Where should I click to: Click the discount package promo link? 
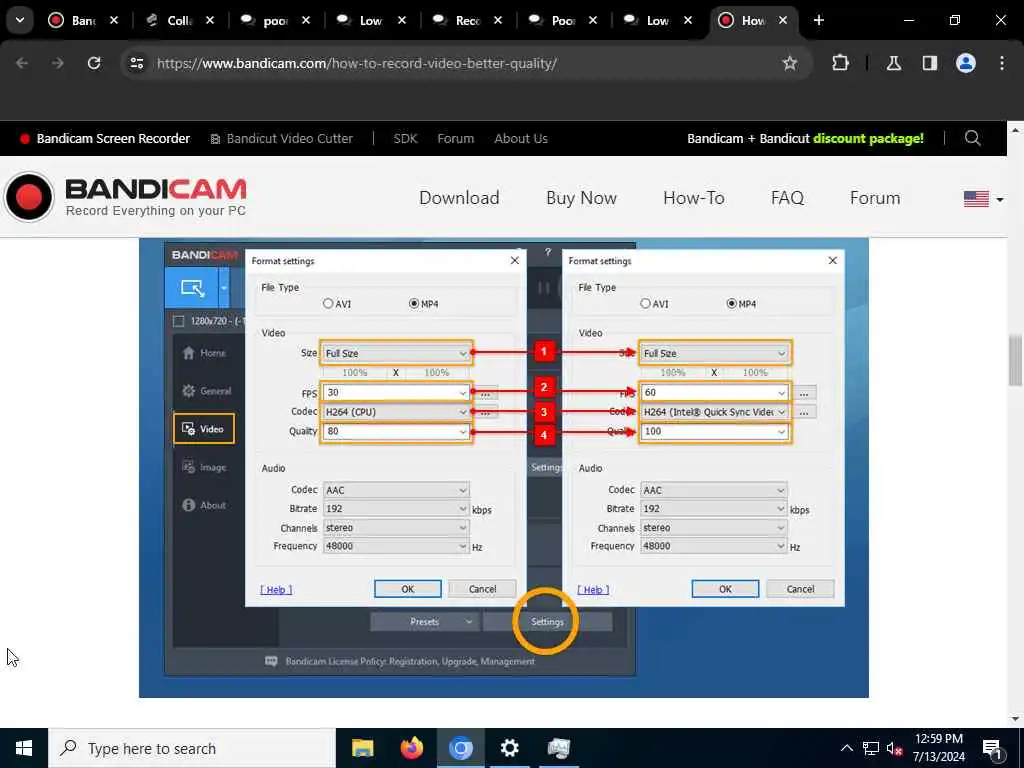pos(805,138)
